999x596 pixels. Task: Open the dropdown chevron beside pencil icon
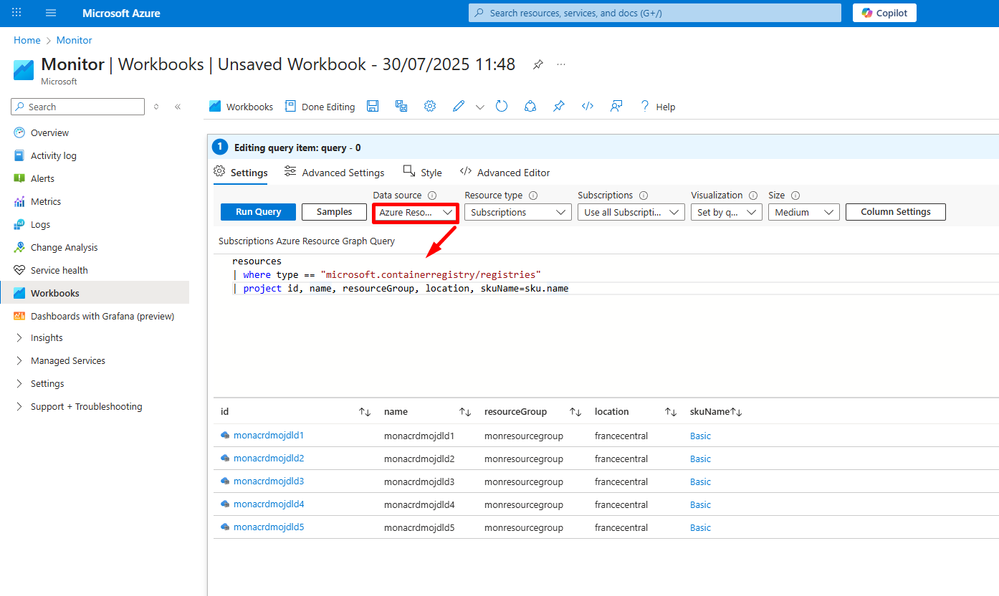[x=480, y=107]
